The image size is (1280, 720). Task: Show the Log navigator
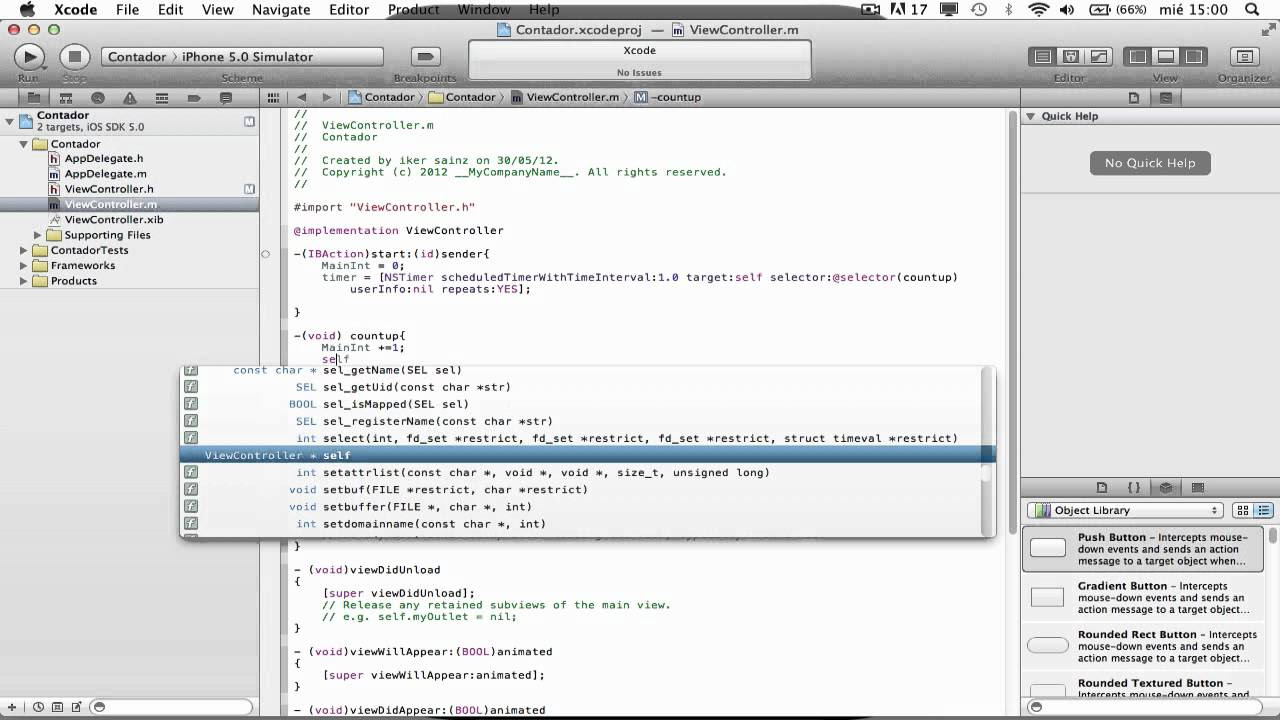click(x=226, y=98)
